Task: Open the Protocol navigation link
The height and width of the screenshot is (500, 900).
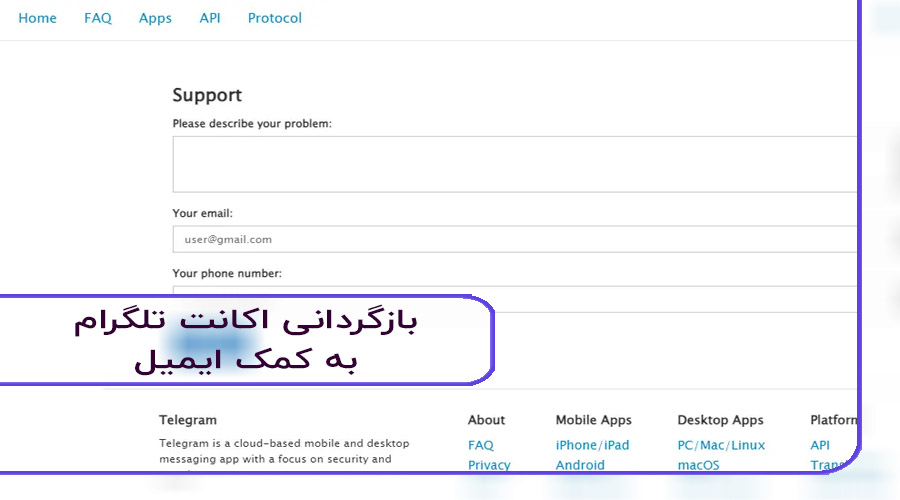Action: (x=274, y=18)
